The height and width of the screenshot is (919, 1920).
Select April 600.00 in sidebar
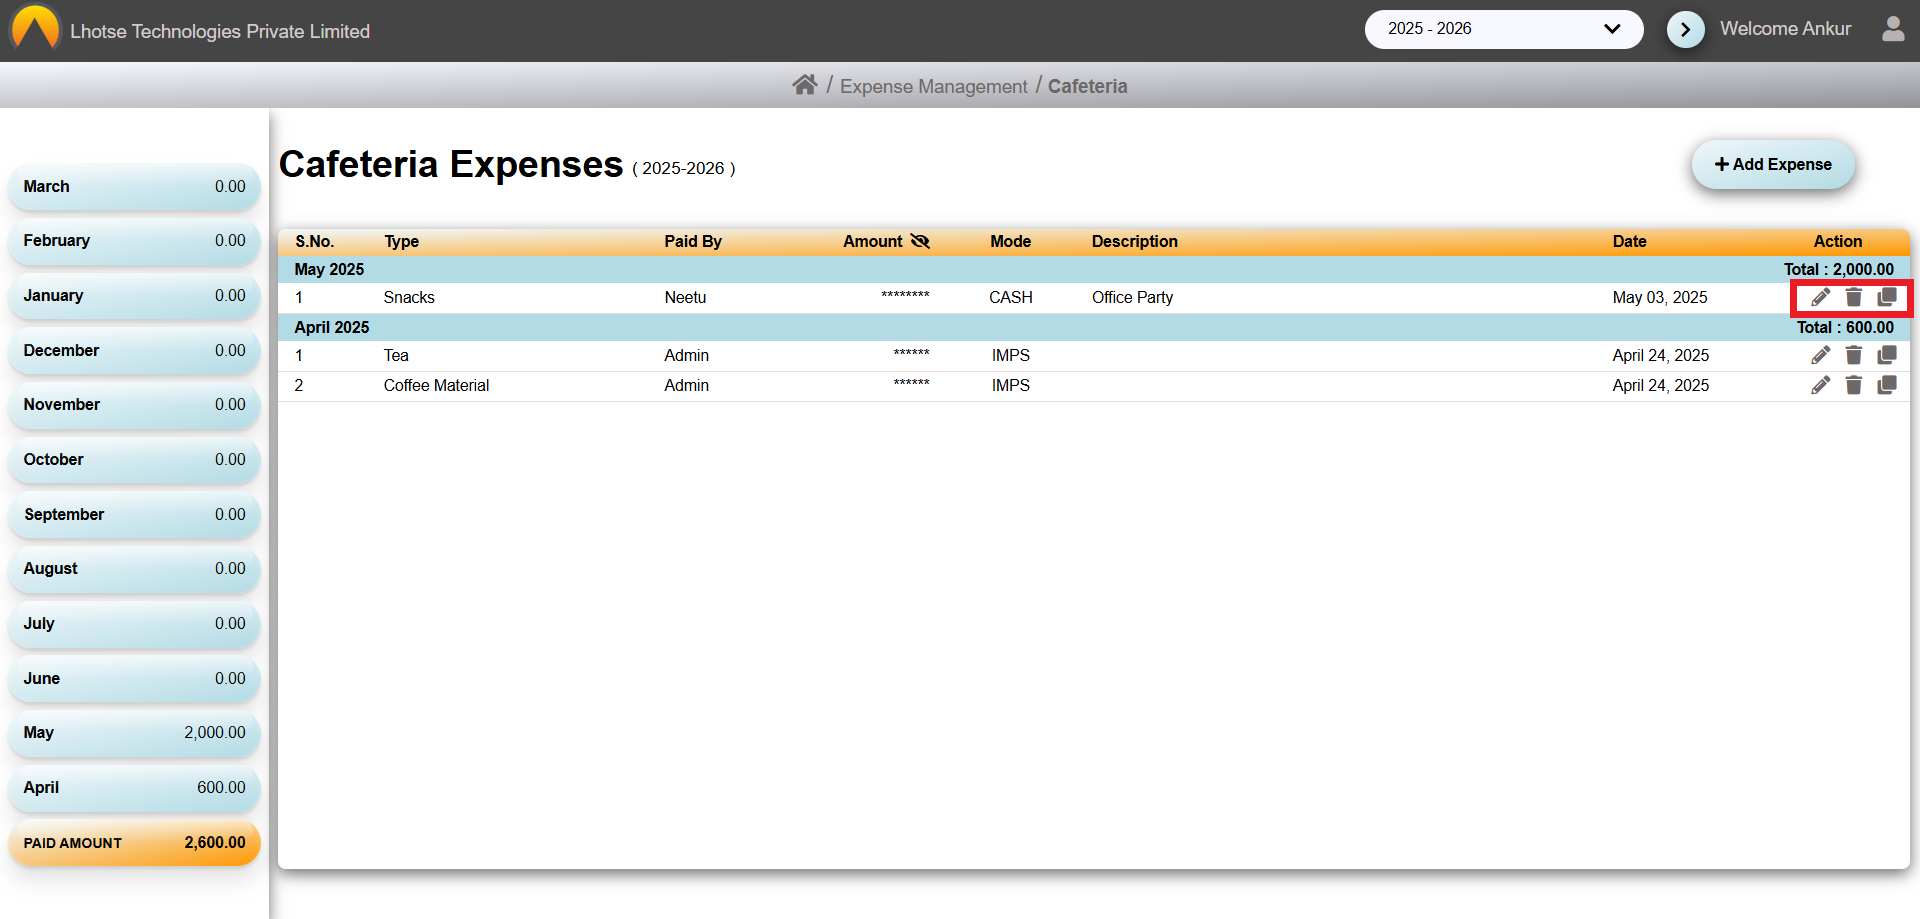pos(134,788)
